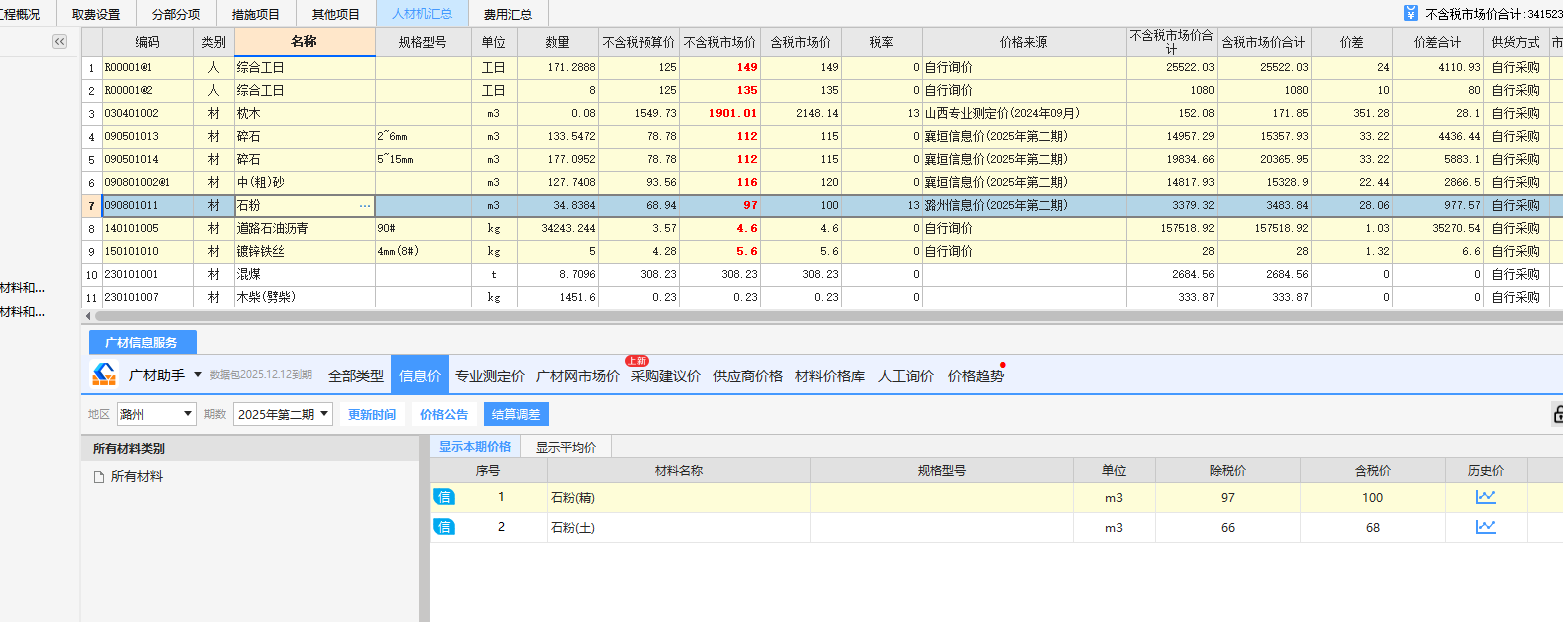Select the 枕木 material row name
This screenshot has height=622, width=1563.
[x=304, y=113]
